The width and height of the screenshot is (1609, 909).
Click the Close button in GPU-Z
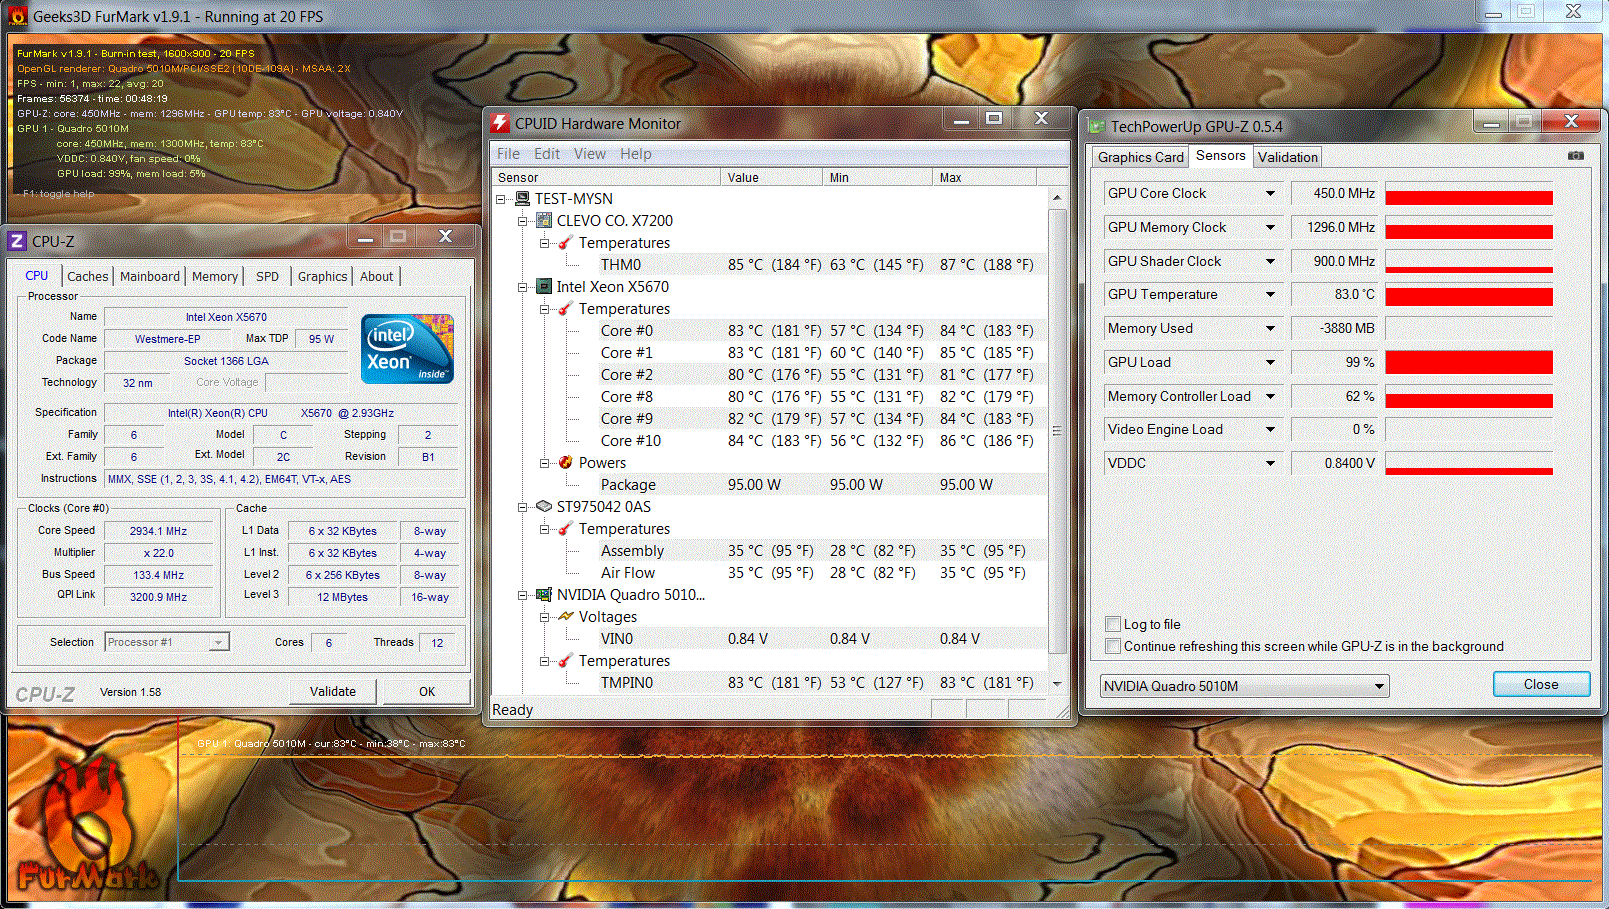tap(1541, 684)
